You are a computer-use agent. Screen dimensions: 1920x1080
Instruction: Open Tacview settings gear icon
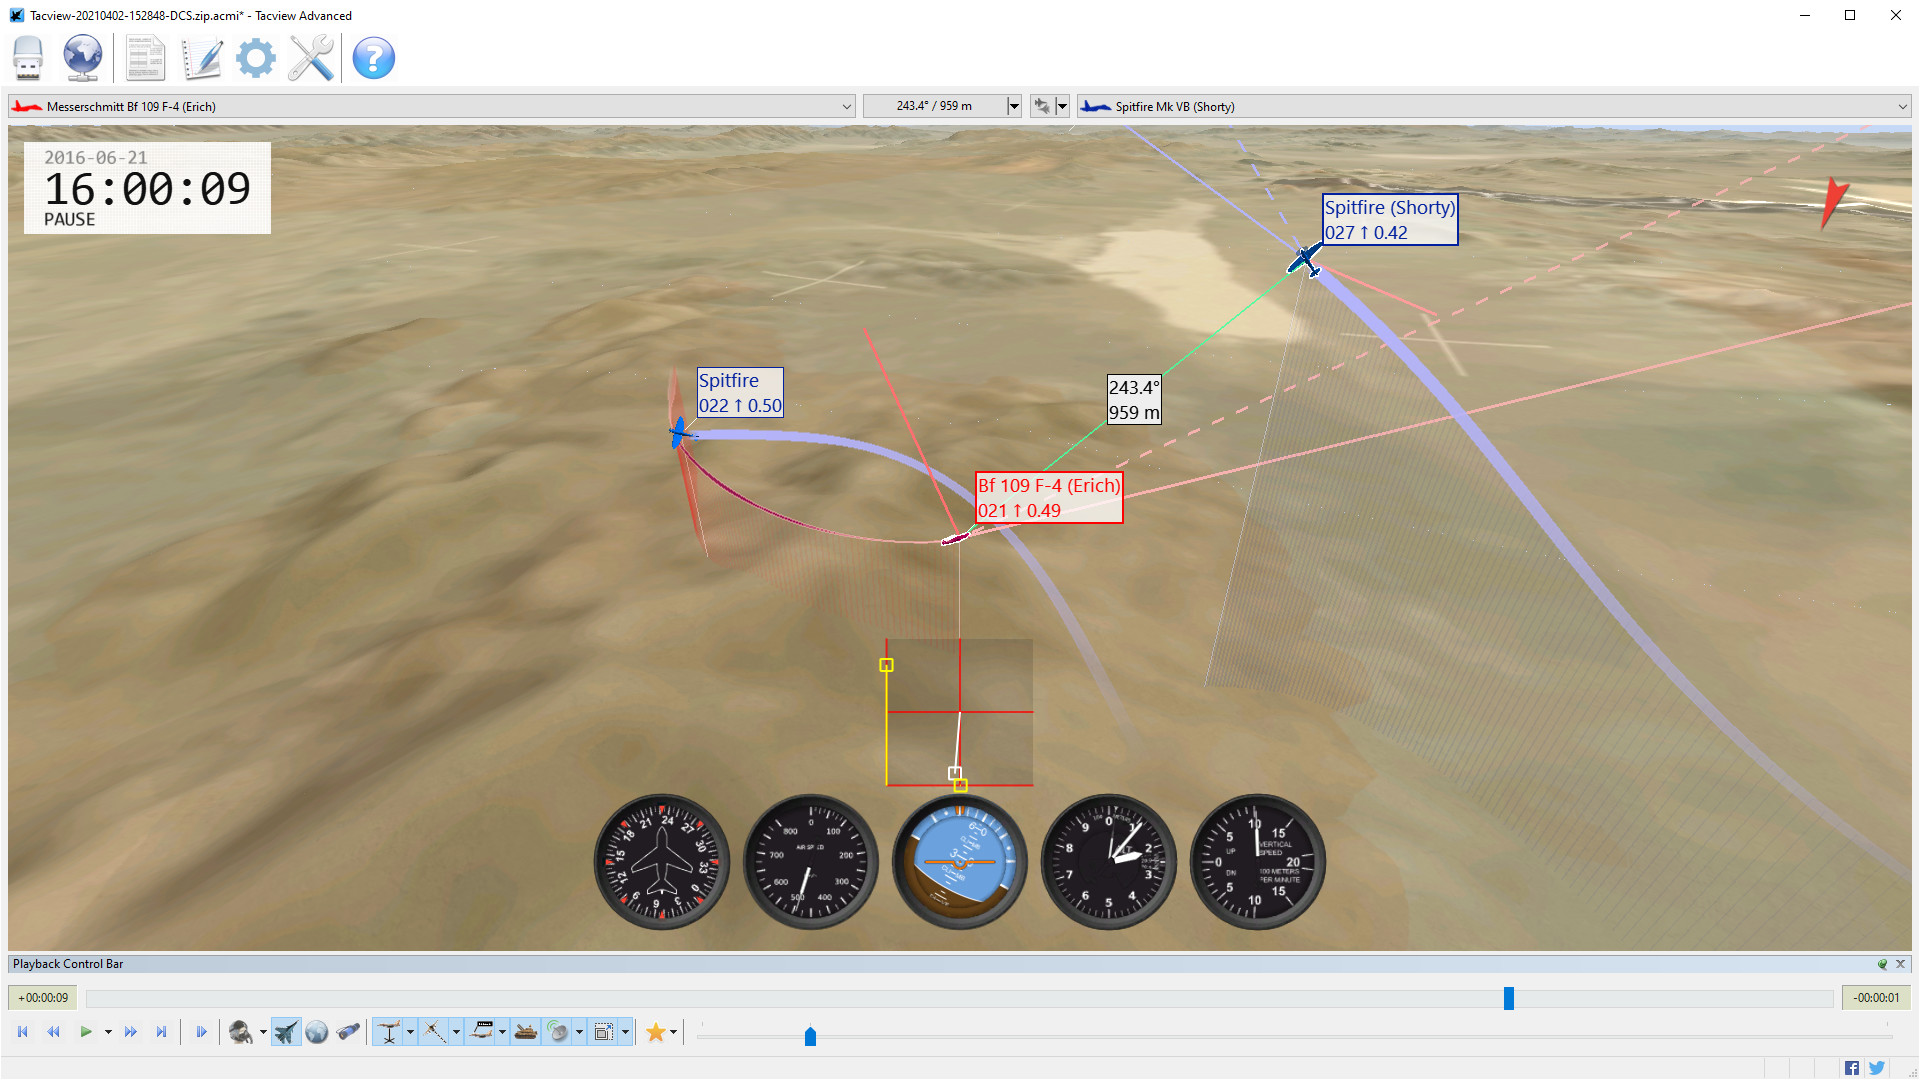coord(256,58)
